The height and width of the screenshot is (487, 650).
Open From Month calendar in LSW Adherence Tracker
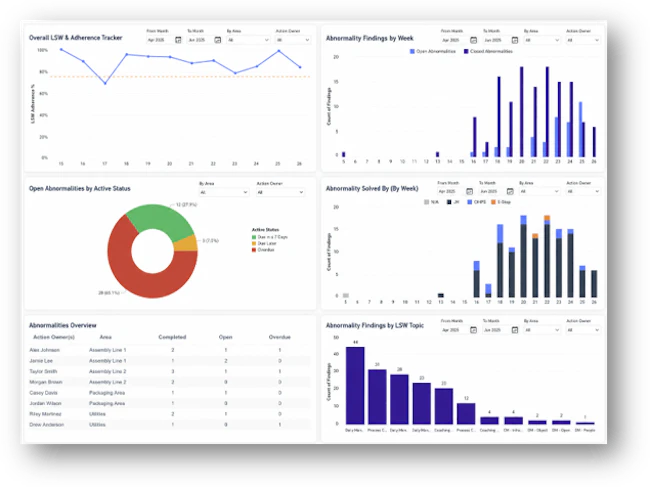pyautogui.click(x=178, y=40)
